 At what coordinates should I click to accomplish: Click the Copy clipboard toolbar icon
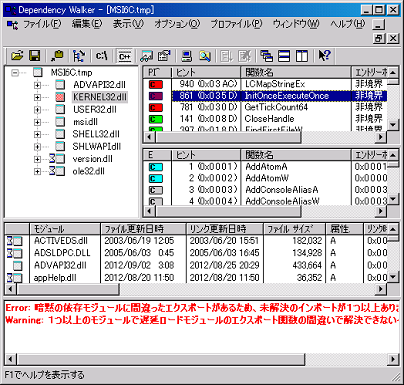pyautogui.click(x=57, y=56)
